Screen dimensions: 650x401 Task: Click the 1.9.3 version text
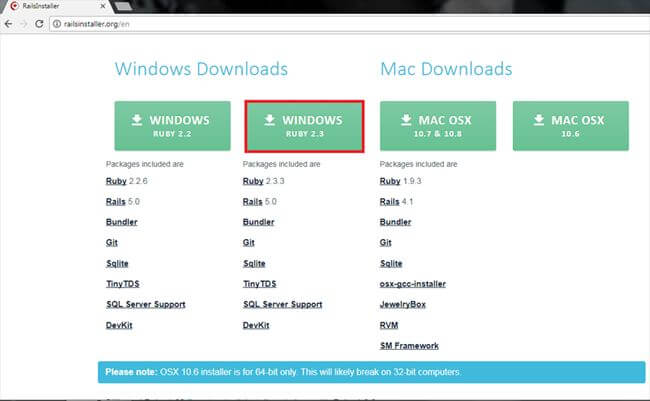(412, 181)
